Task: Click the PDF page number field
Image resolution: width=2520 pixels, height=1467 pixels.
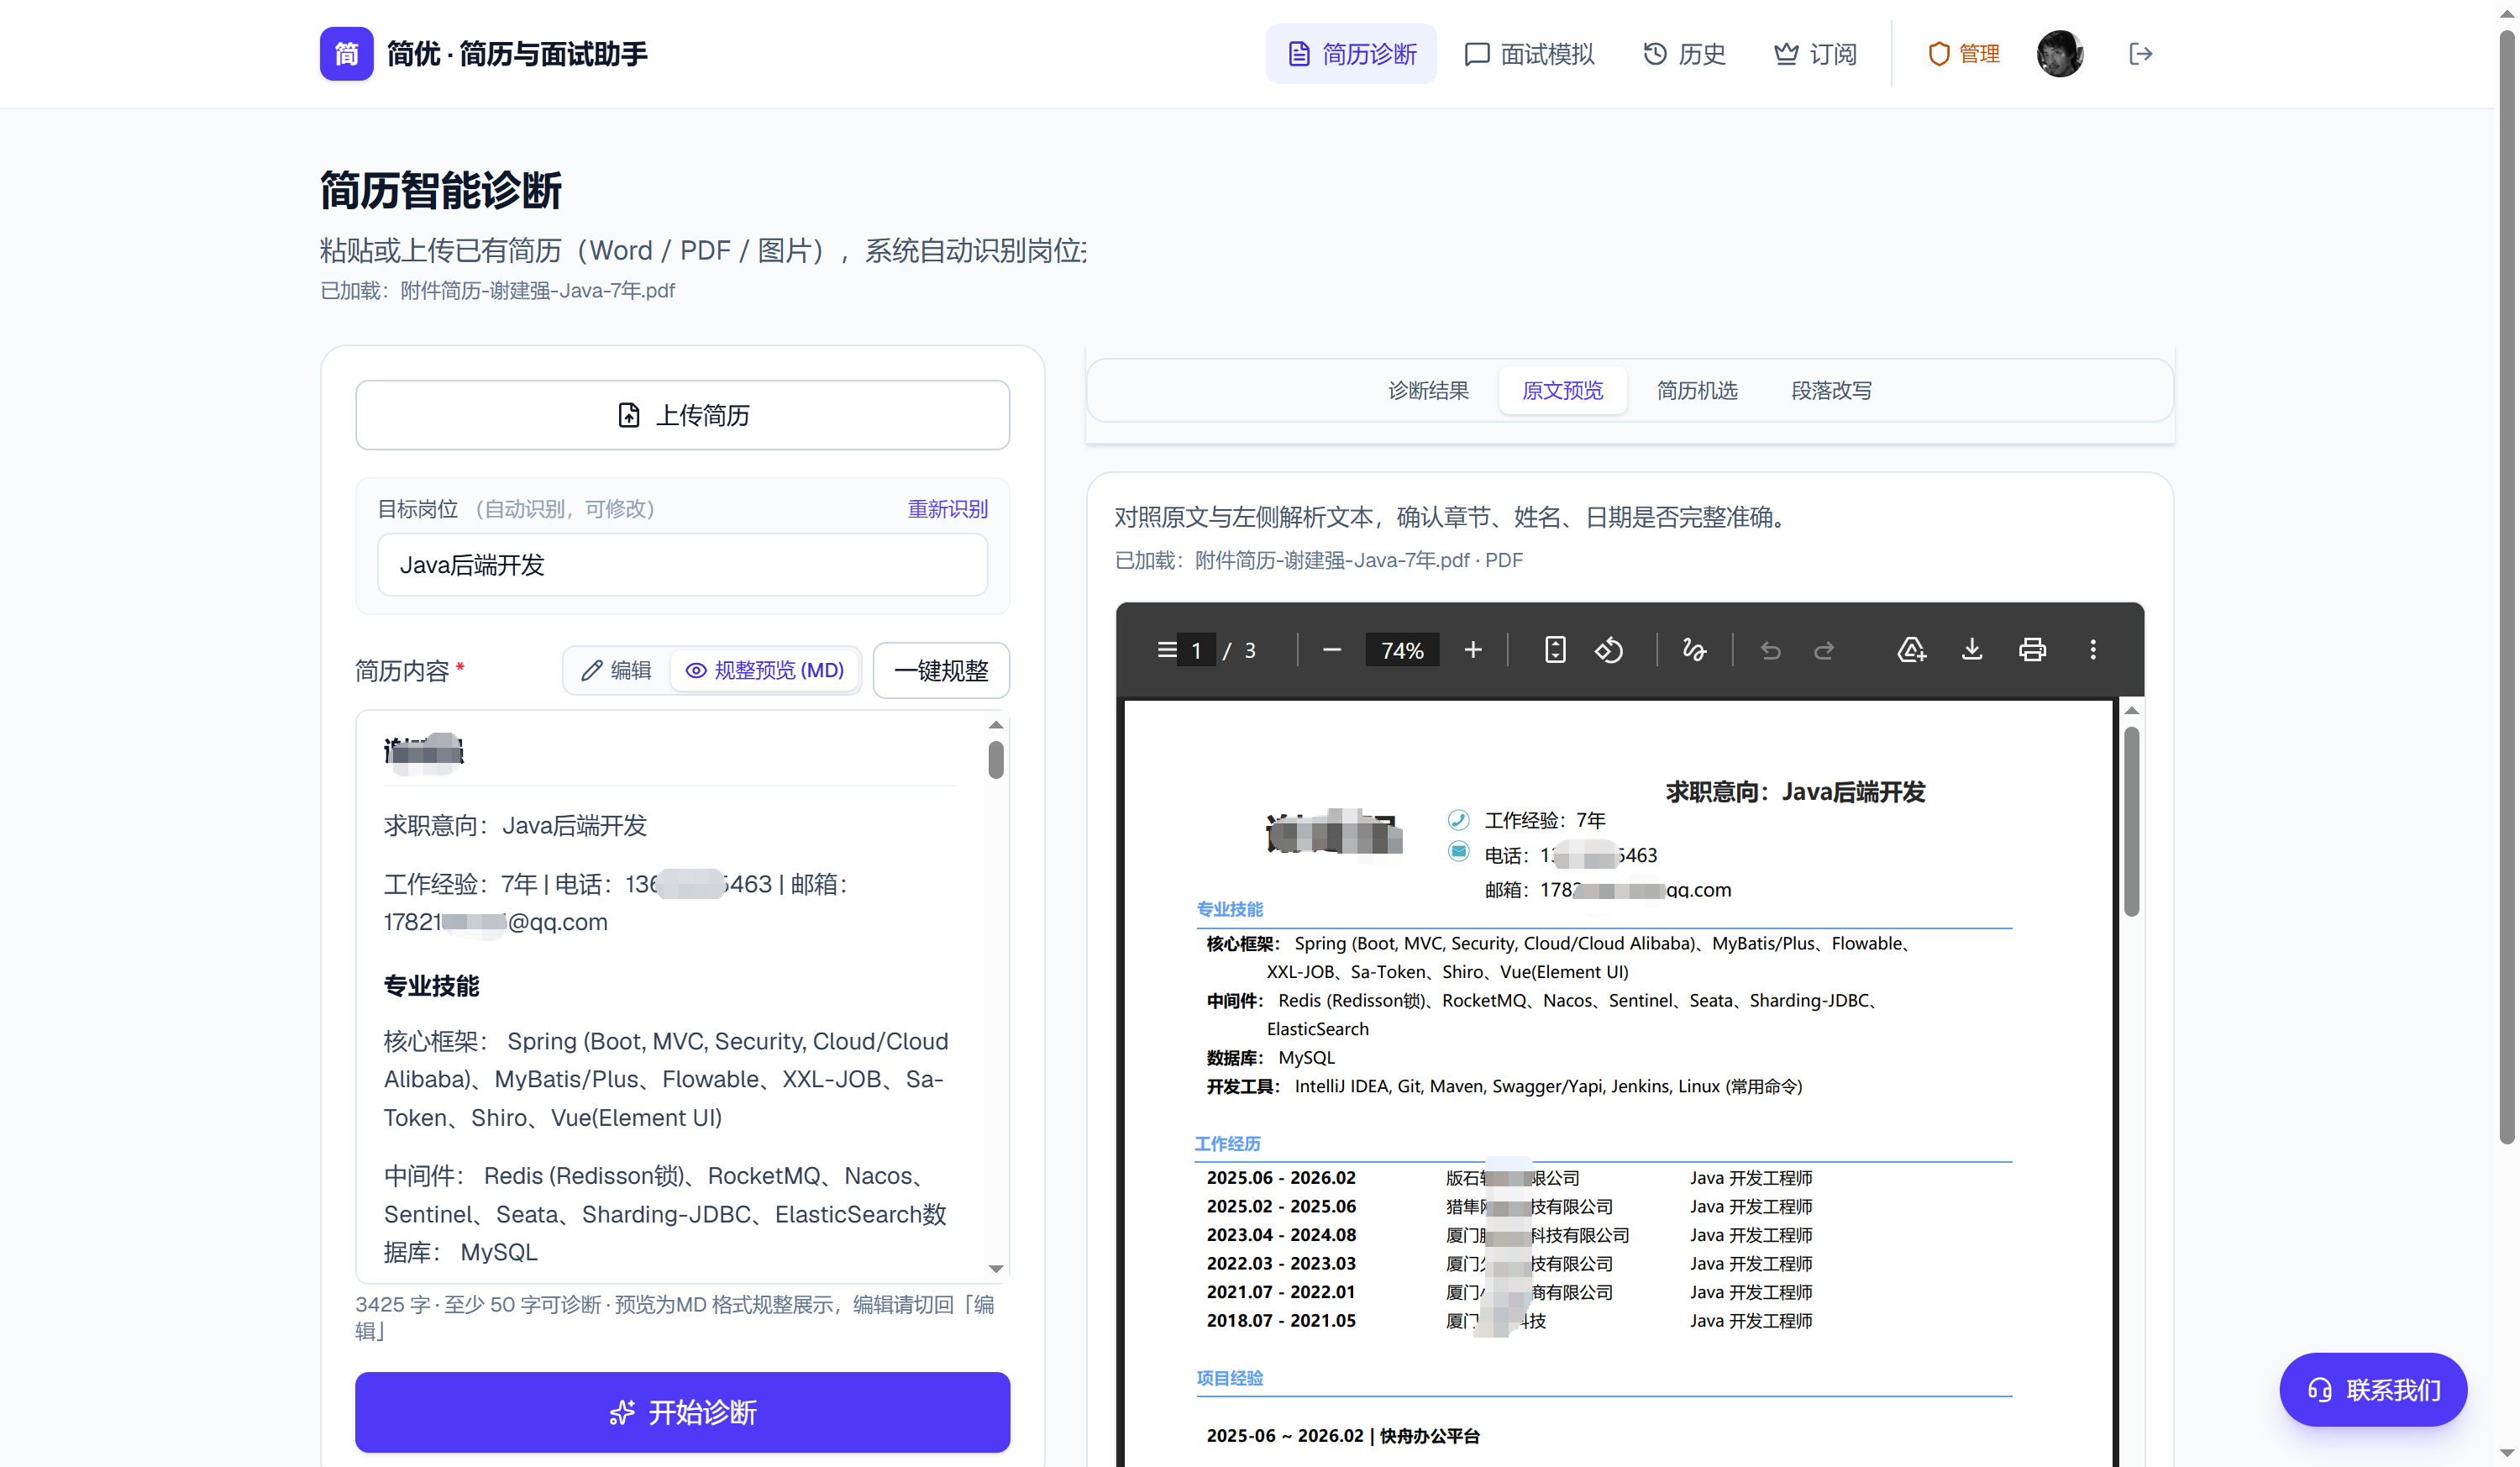Action: [x=1196, y=650]
